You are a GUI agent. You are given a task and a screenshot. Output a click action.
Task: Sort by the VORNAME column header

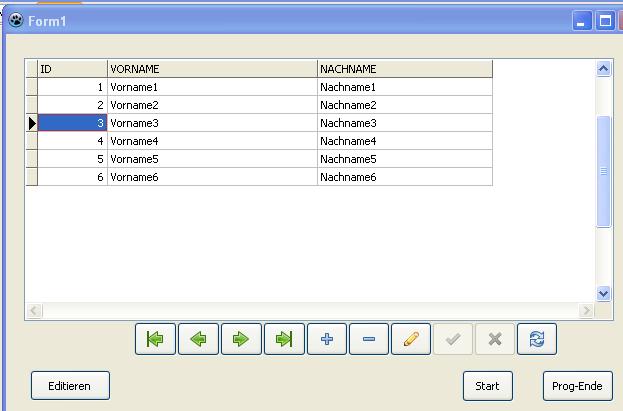(212, 69)
